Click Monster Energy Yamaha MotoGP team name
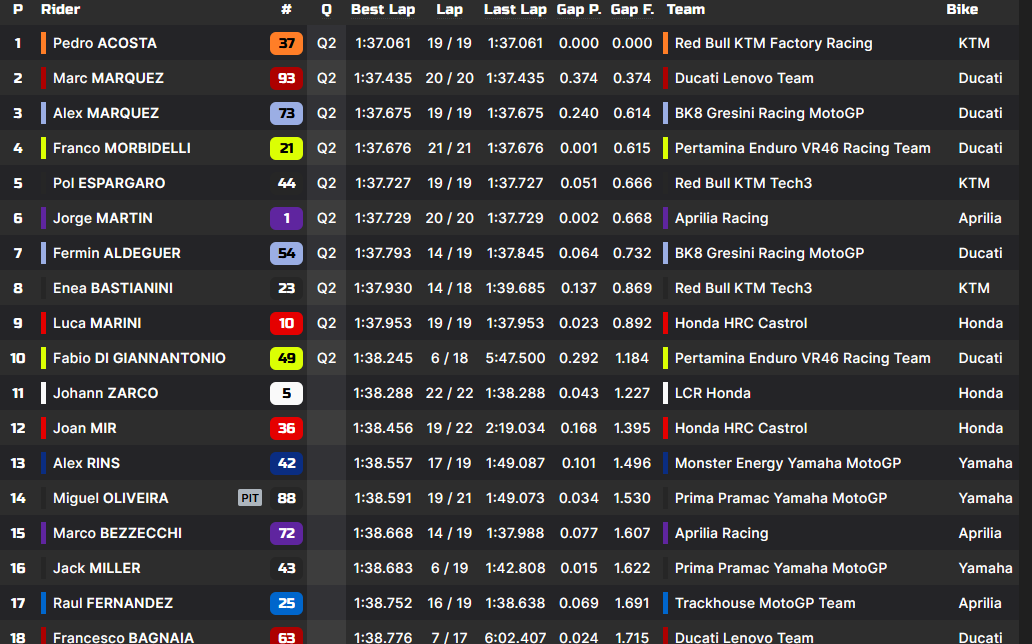 [x=788, y=463]
